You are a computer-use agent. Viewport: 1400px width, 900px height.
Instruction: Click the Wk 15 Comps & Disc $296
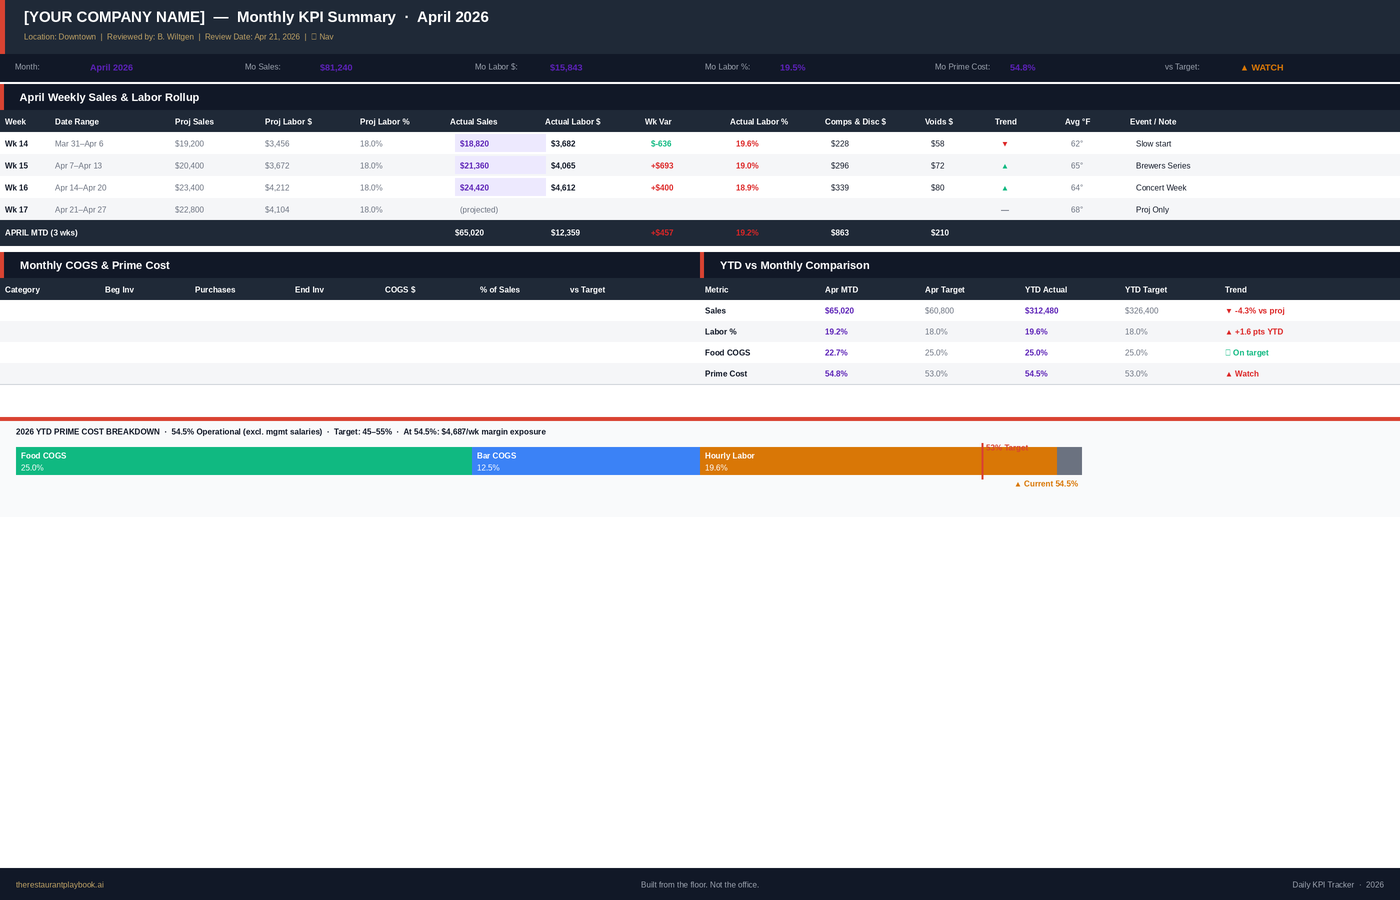840,166
